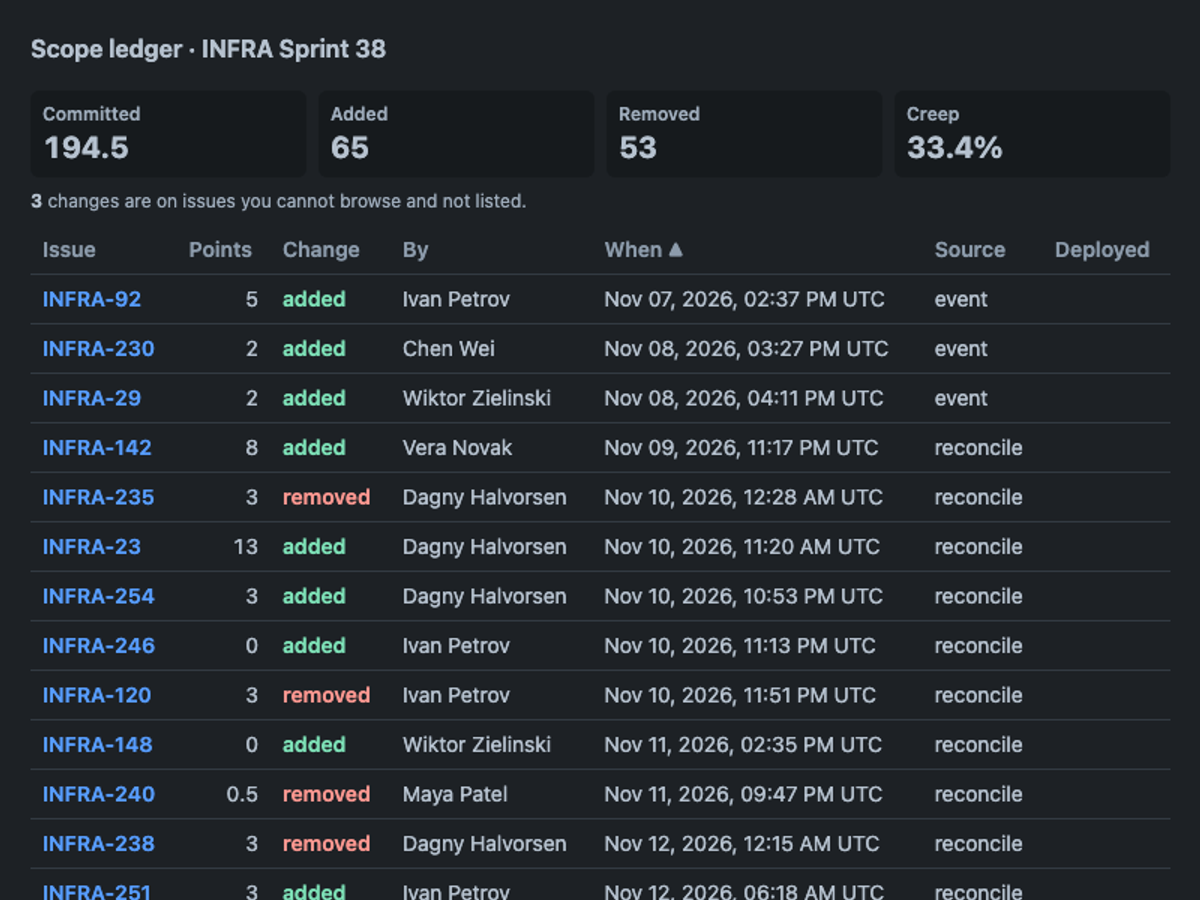Open issue INFRA-148
Image resolution: width=1200 pixels, height=900 pixels.
coord(98,745)
